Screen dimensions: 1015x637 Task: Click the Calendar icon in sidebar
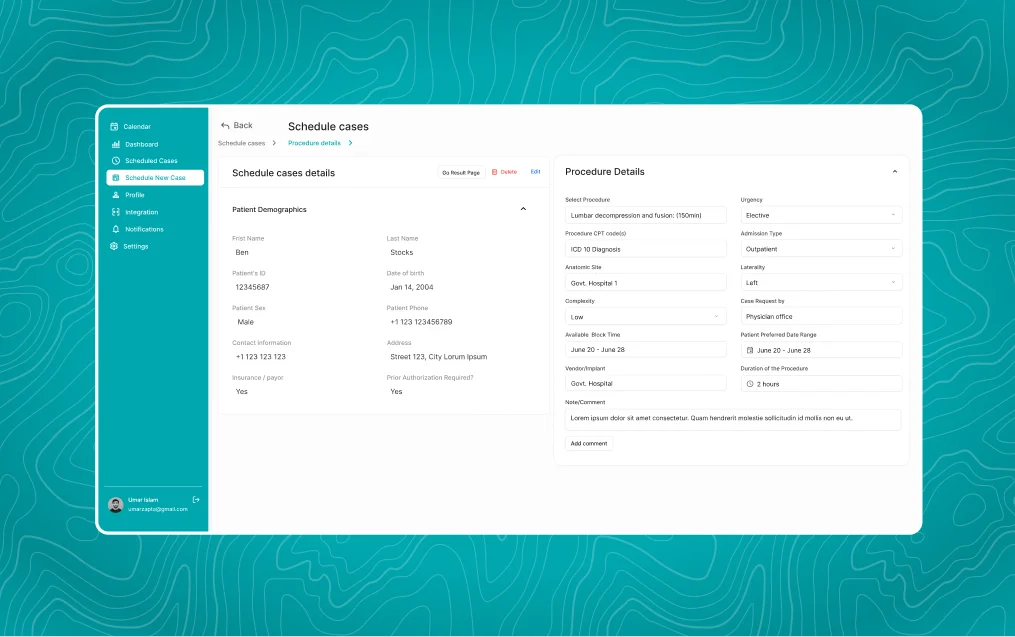pyautogui.click(x=114, y=126)
